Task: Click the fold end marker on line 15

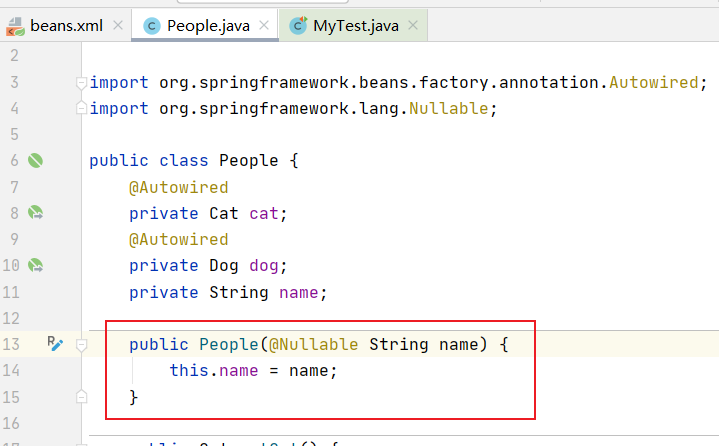Action: (82, 397)
